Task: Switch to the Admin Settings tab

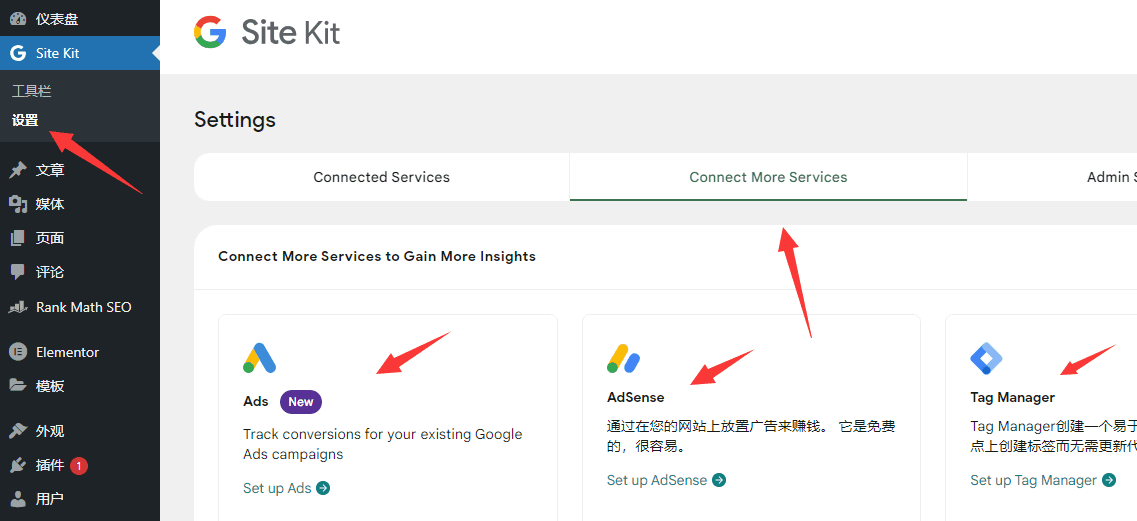Action: click(1052, 177)
